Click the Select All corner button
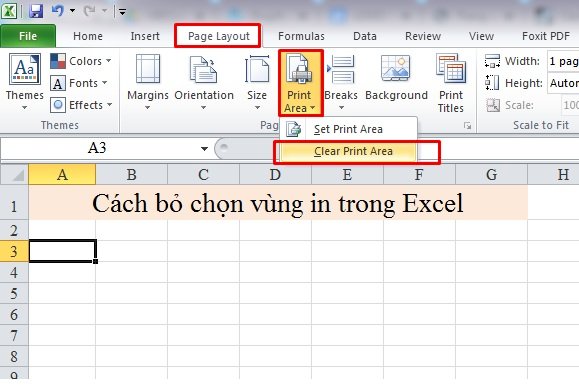The width and height of the screenshot is (579, 388). (14, 174)
